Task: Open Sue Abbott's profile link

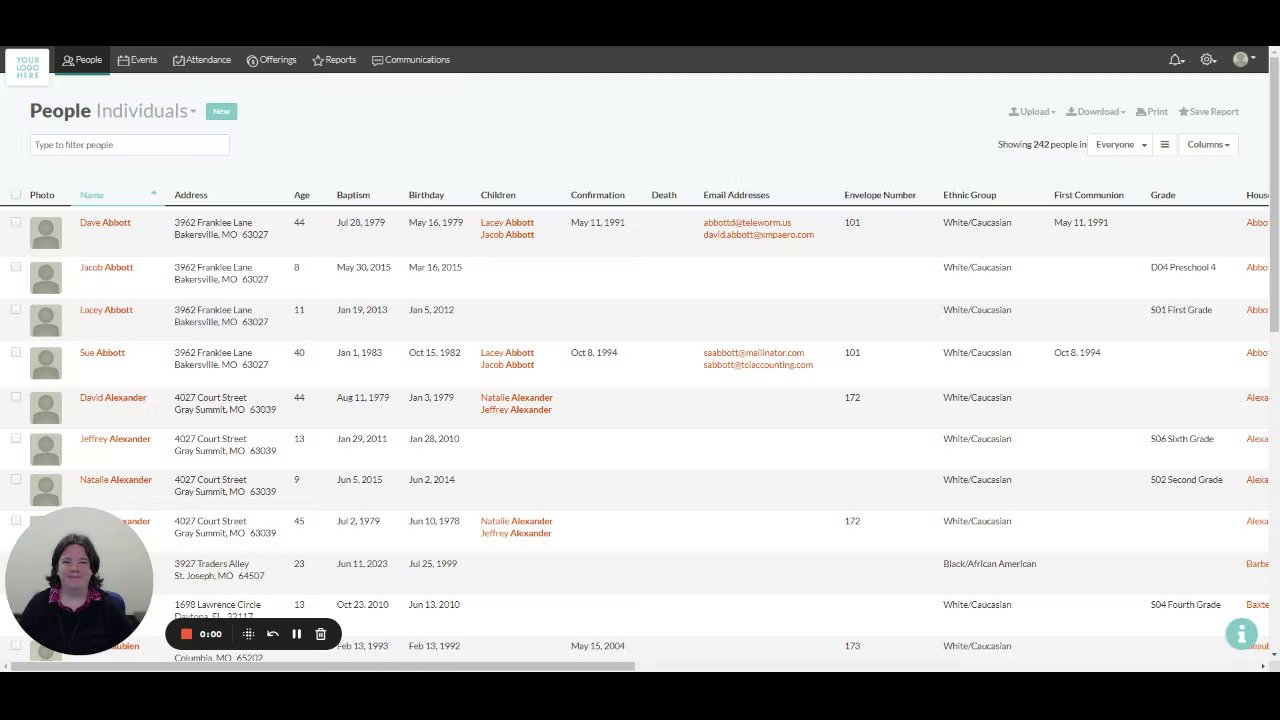Action: (x=102, y=353)
